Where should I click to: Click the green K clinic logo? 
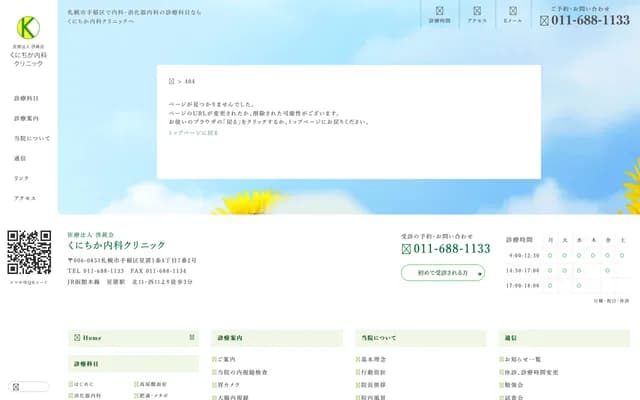click(x=28, y=28)
